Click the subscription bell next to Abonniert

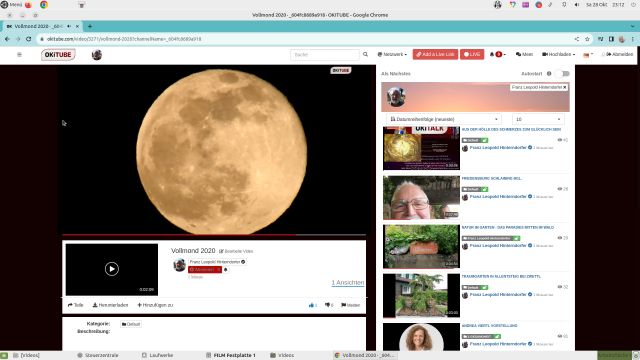[x=225, y=270]
